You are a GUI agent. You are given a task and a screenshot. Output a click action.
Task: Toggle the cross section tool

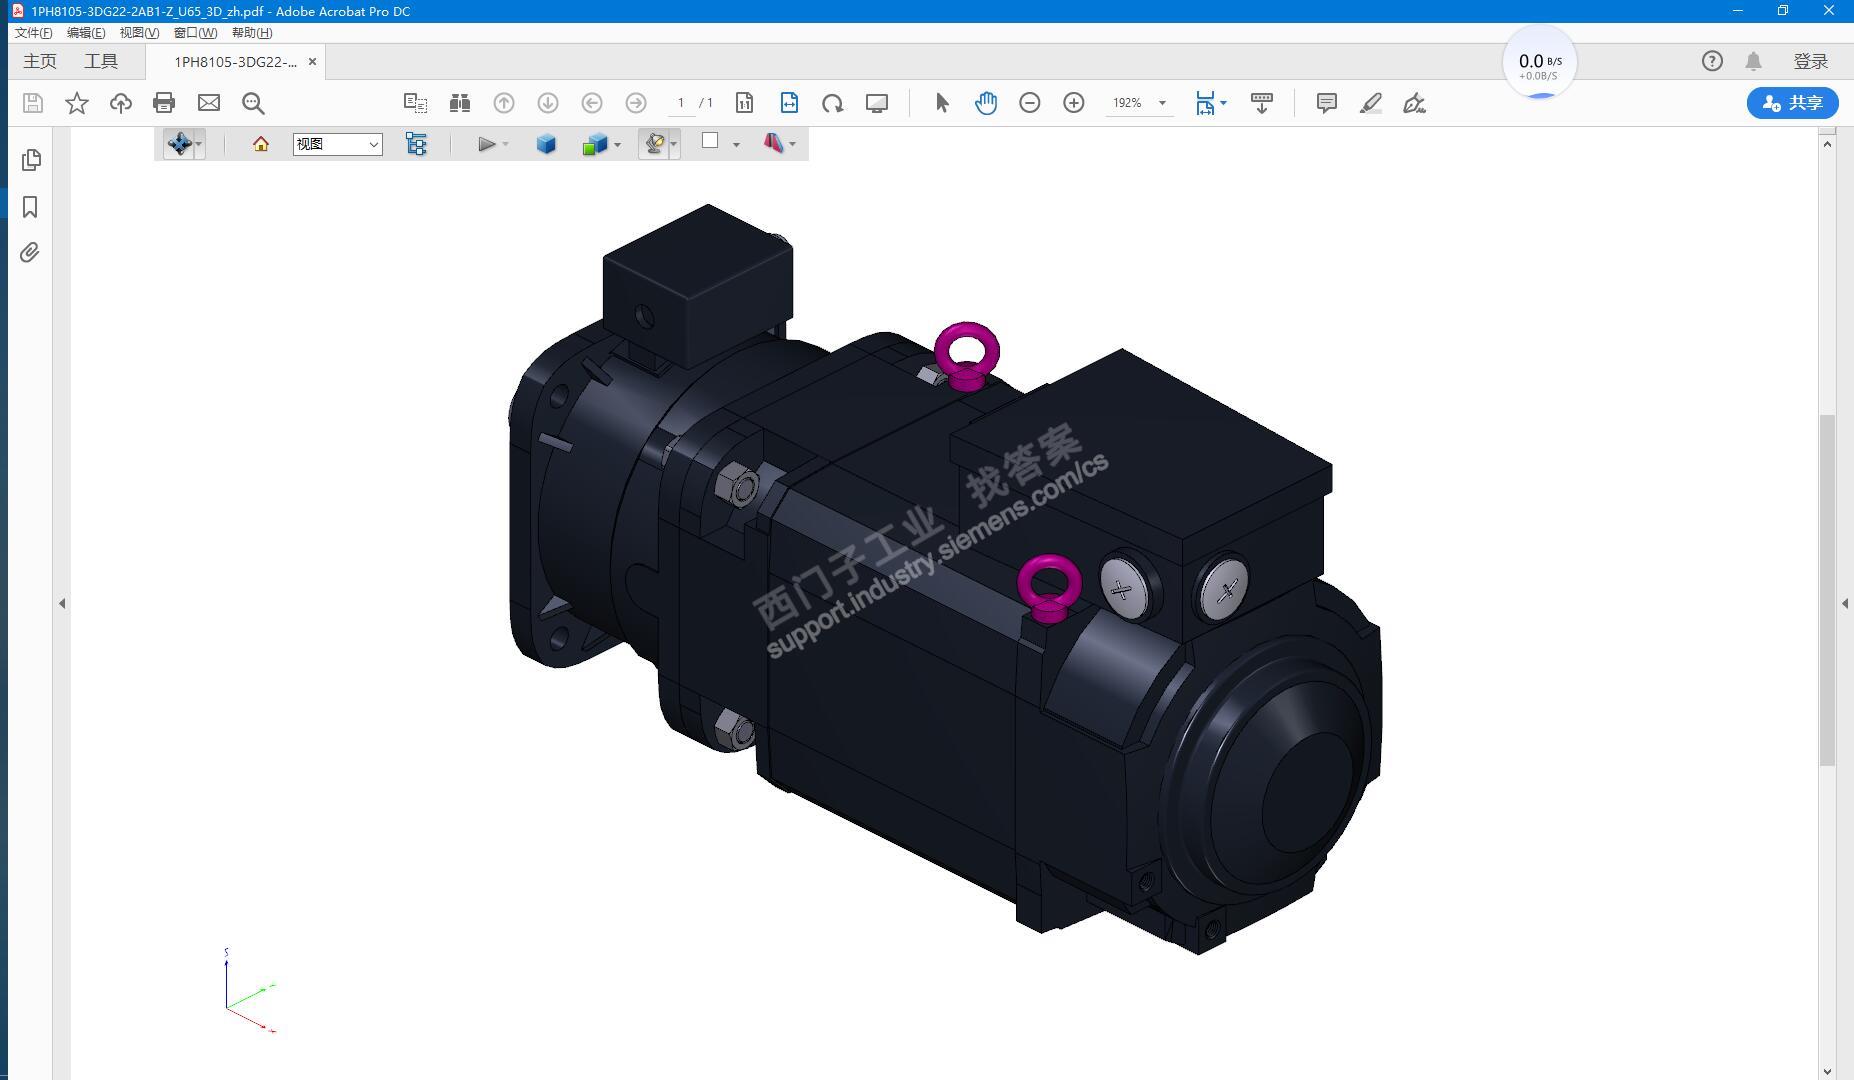click(x=773, y=144)
